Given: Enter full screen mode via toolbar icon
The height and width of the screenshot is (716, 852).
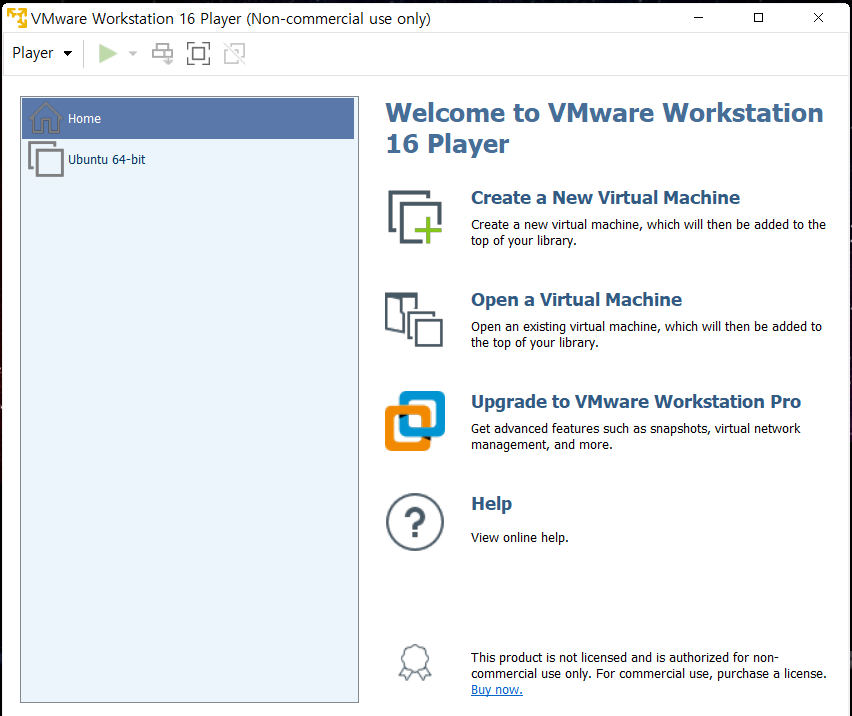Looking at the screenshot, I should point(198,53).
